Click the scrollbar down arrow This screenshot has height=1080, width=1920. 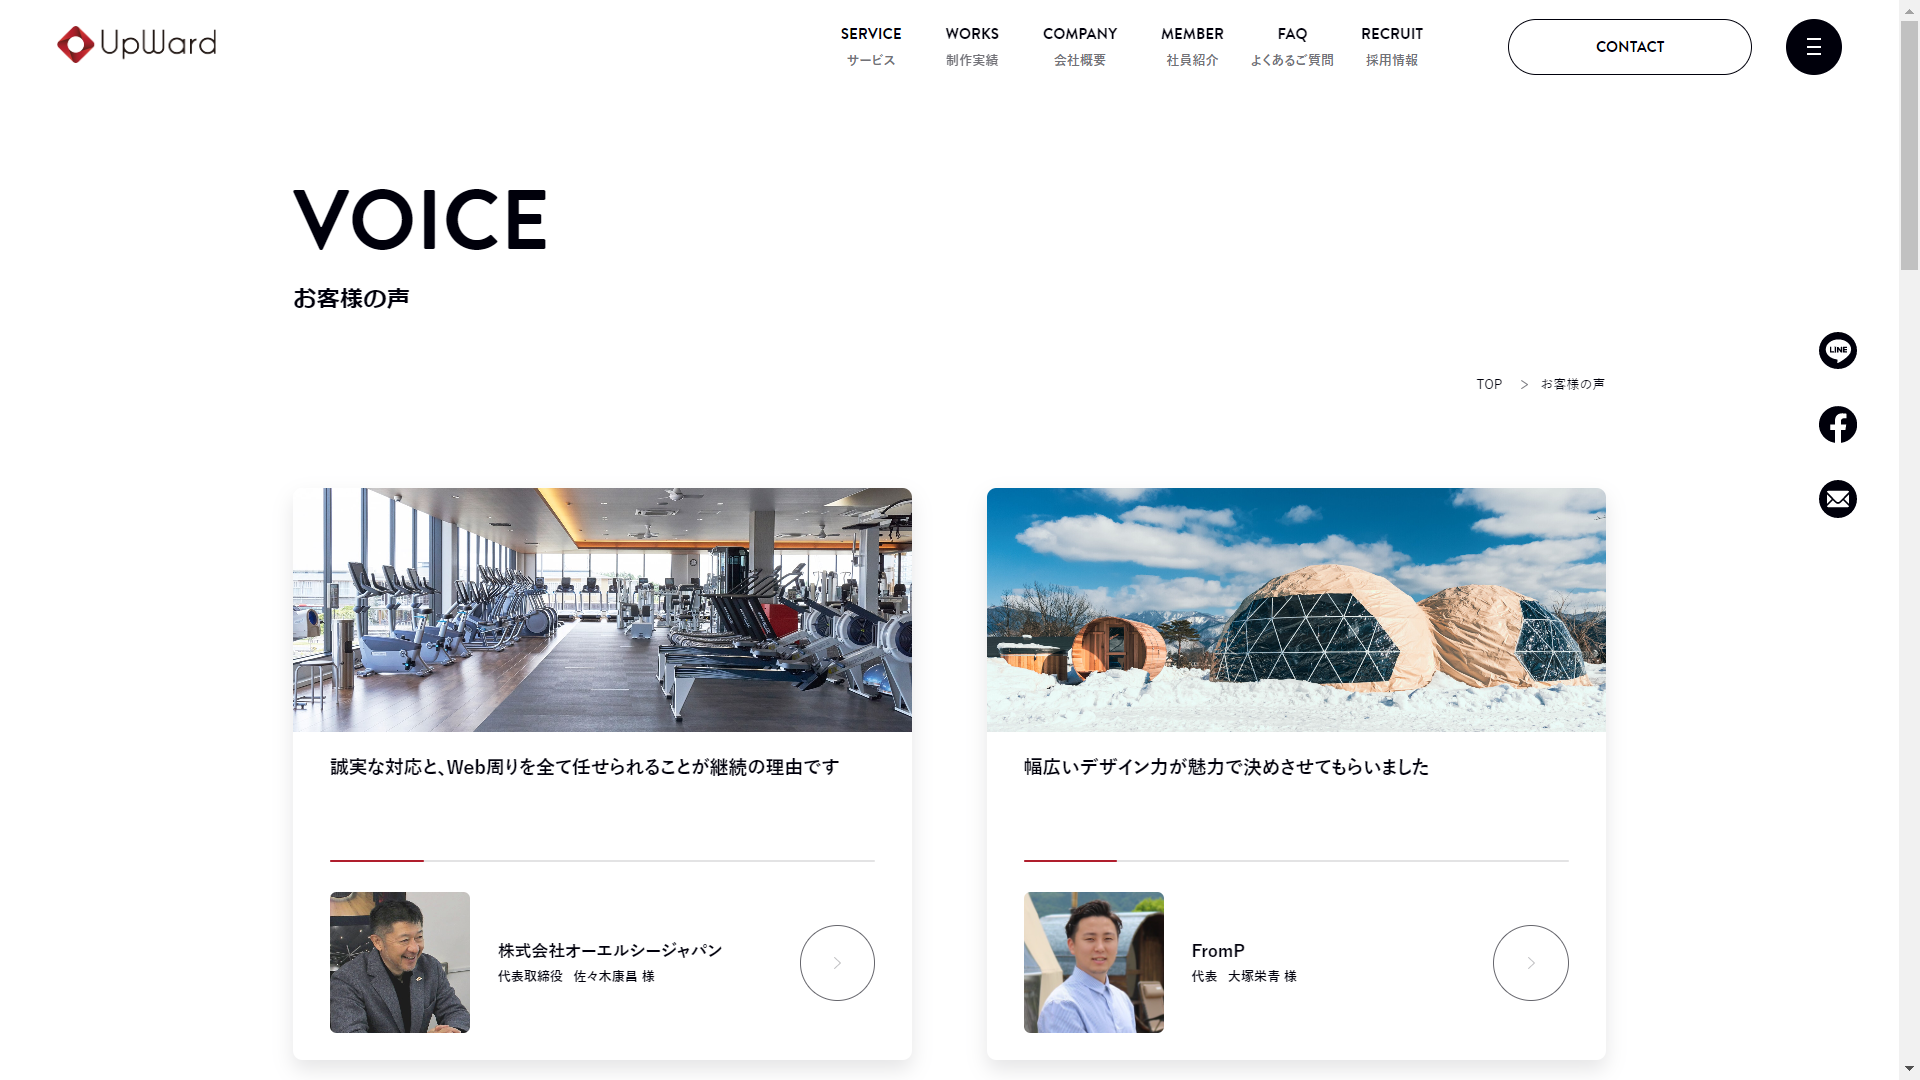point(1909,1069)
